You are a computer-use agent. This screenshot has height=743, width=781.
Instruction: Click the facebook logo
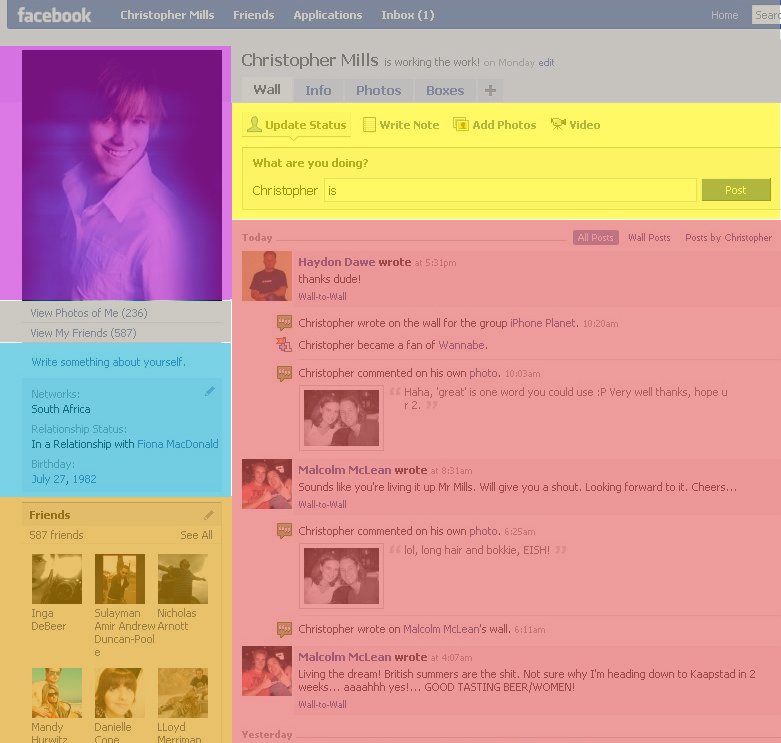[x=54, y=15]
